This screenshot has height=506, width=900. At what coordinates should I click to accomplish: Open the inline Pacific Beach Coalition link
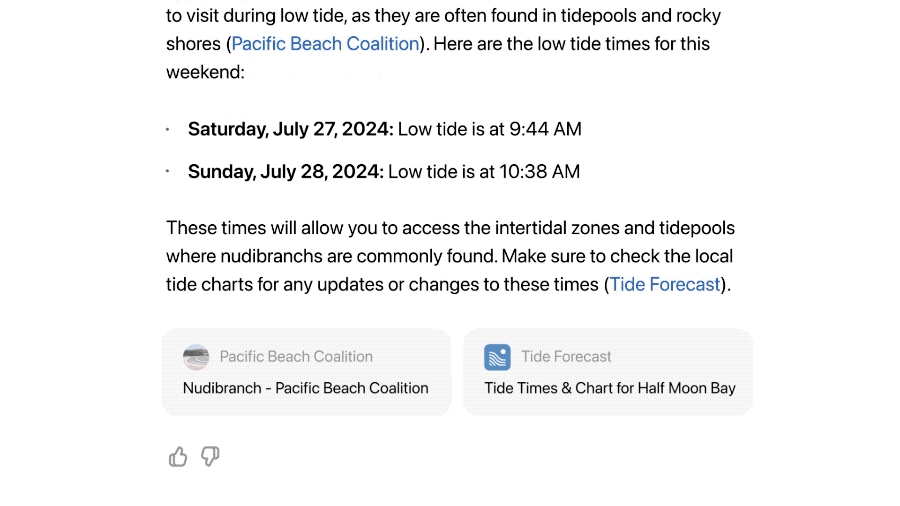click(325, 44)
